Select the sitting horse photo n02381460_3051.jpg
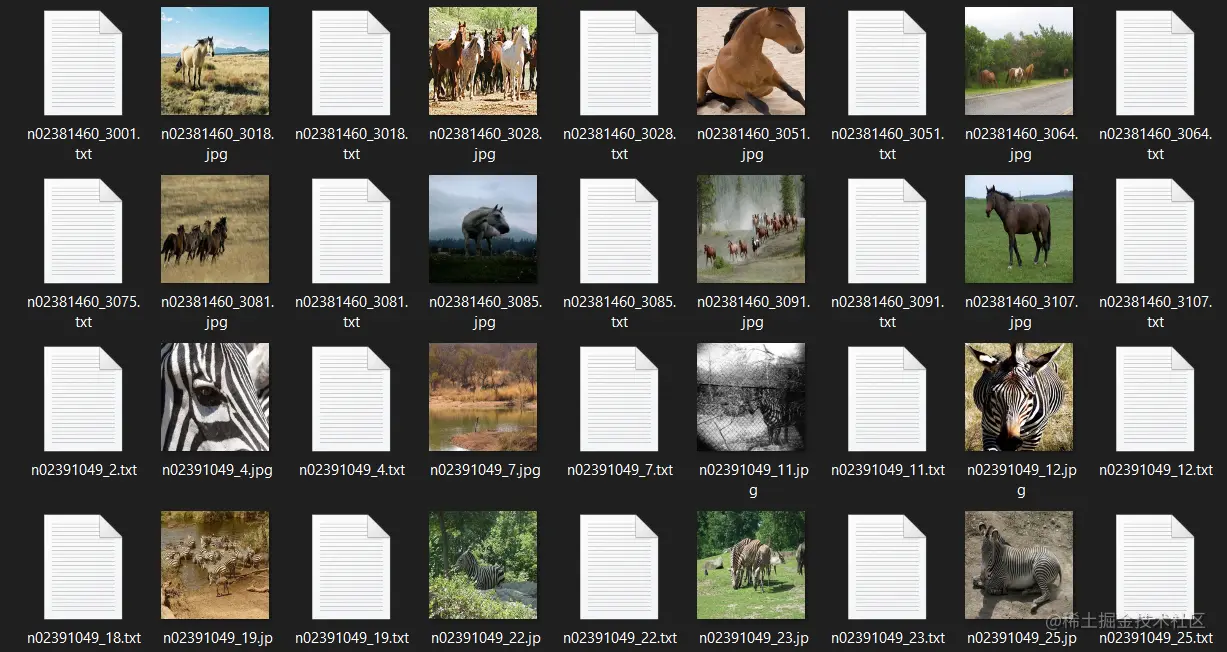The width and height of the screenshot is (1227, 652). coord(751,60)
